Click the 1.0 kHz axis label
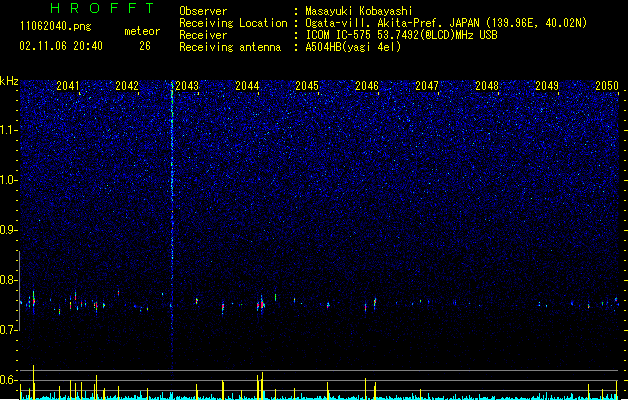Viewport: 629px width, 400px height. 9,180
